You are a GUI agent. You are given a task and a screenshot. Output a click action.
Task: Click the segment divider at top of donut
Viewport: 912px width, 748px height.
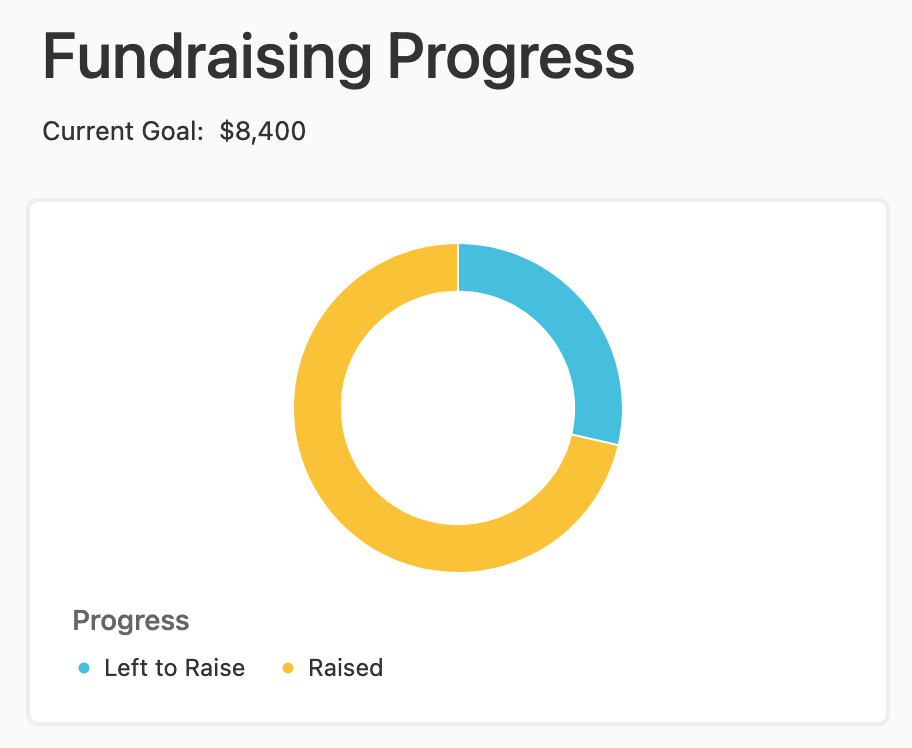point(458,268)
